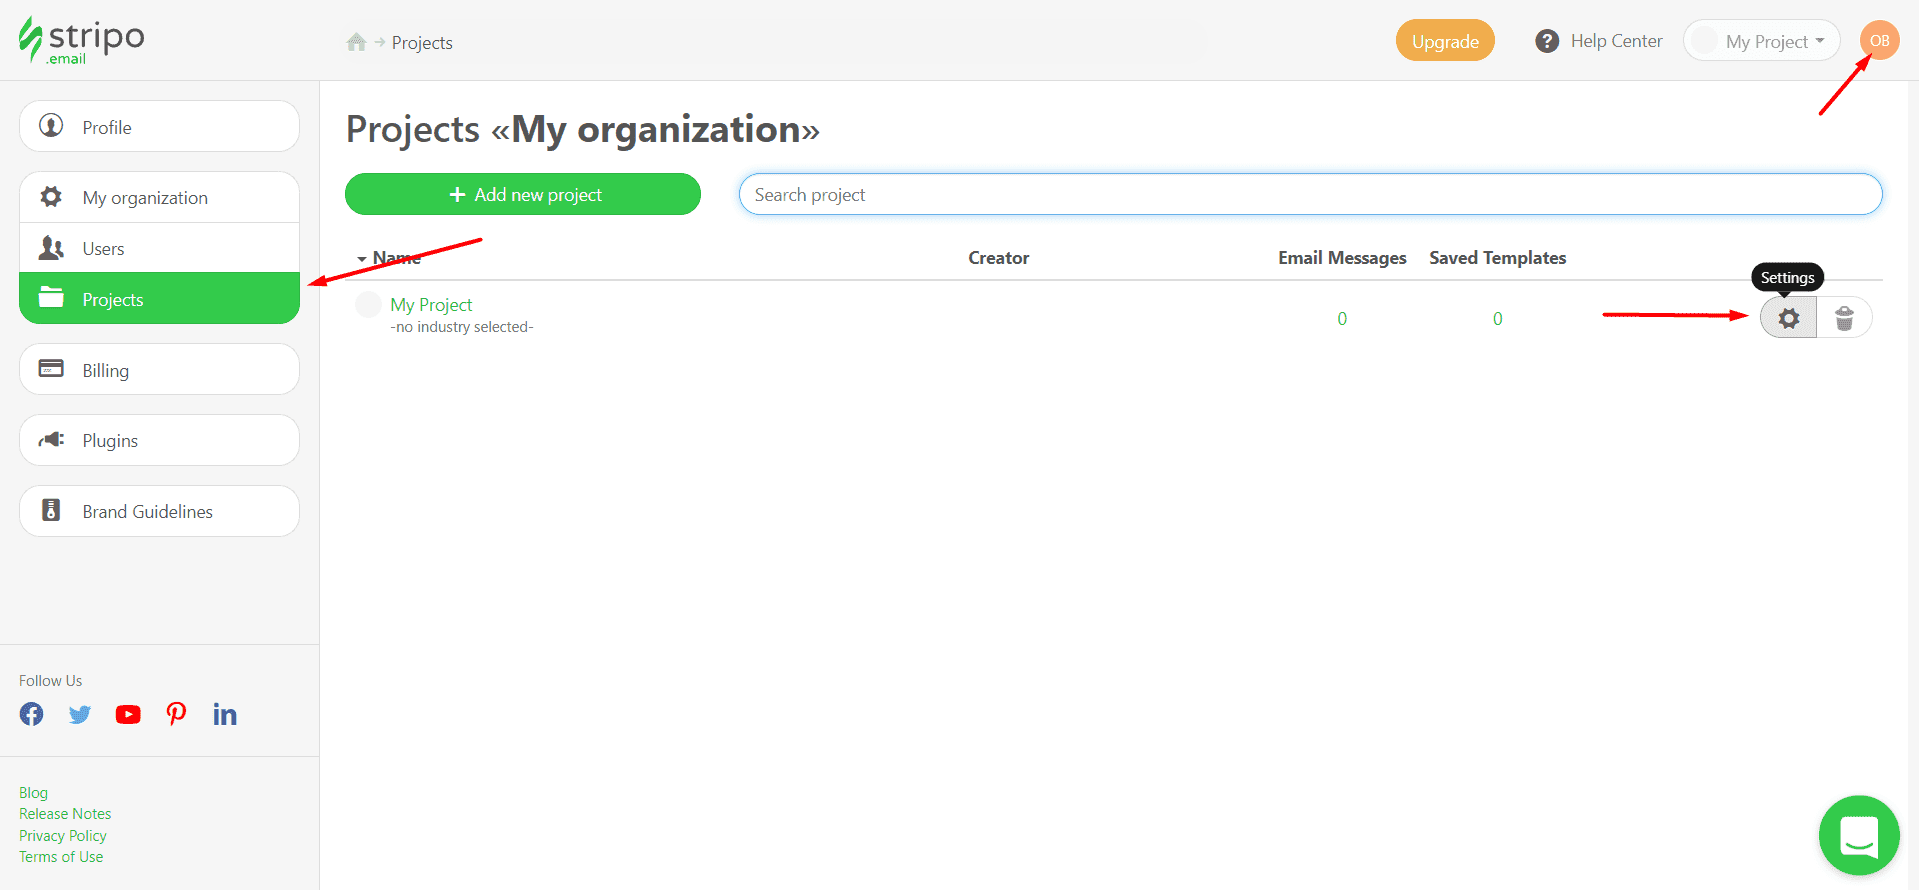Open the Profile menu item

[159, 127]
